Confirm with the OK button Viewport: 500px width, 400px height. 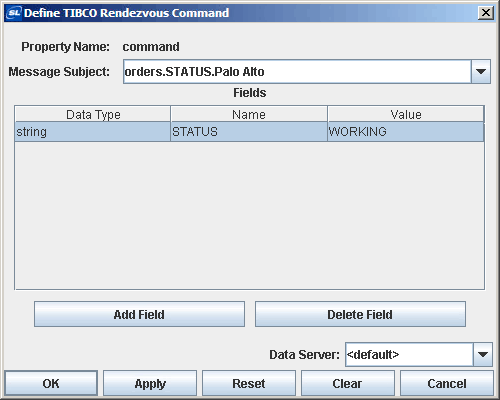(x=51, y=383)
